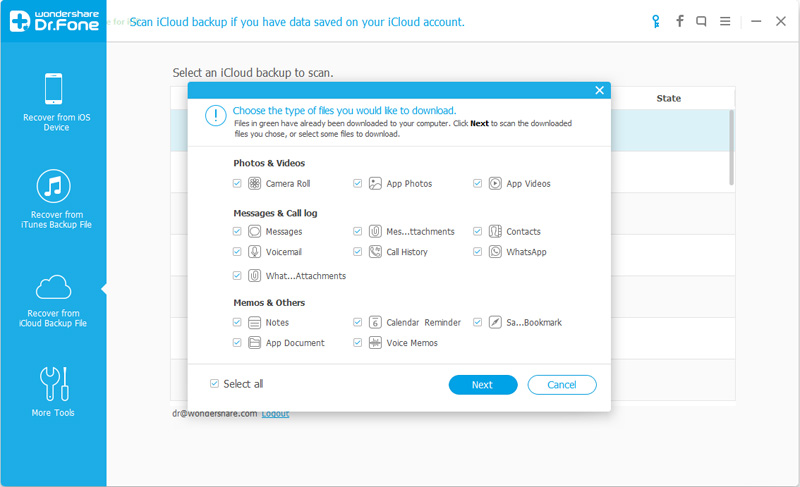Uncheck the App Videos checkbox
Screen dimensions: 800x487
(477, 183)
